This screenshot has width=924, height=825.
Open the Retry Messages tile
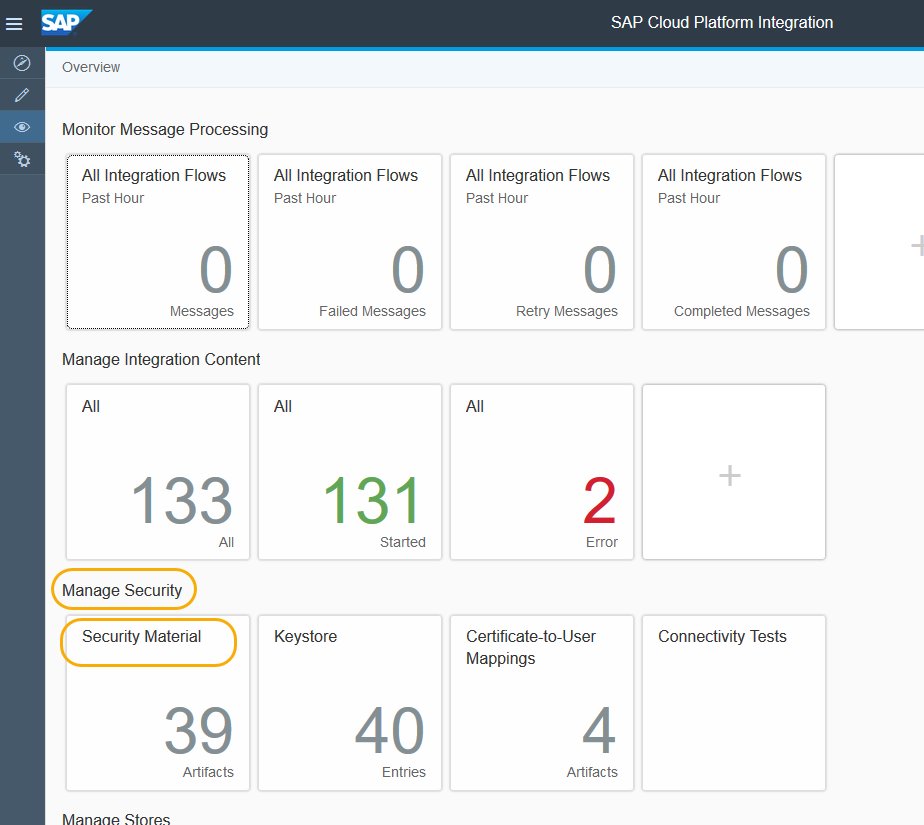(541, 242)
